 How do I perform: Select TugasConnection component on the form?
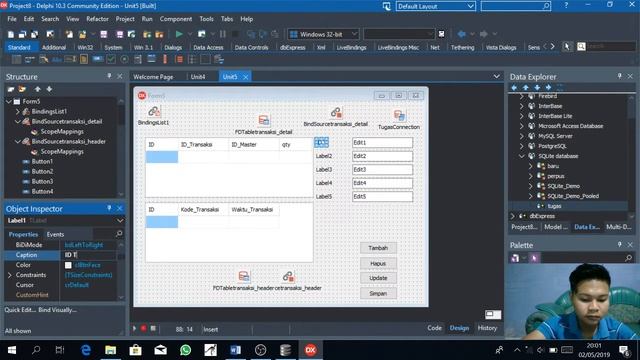399,116
